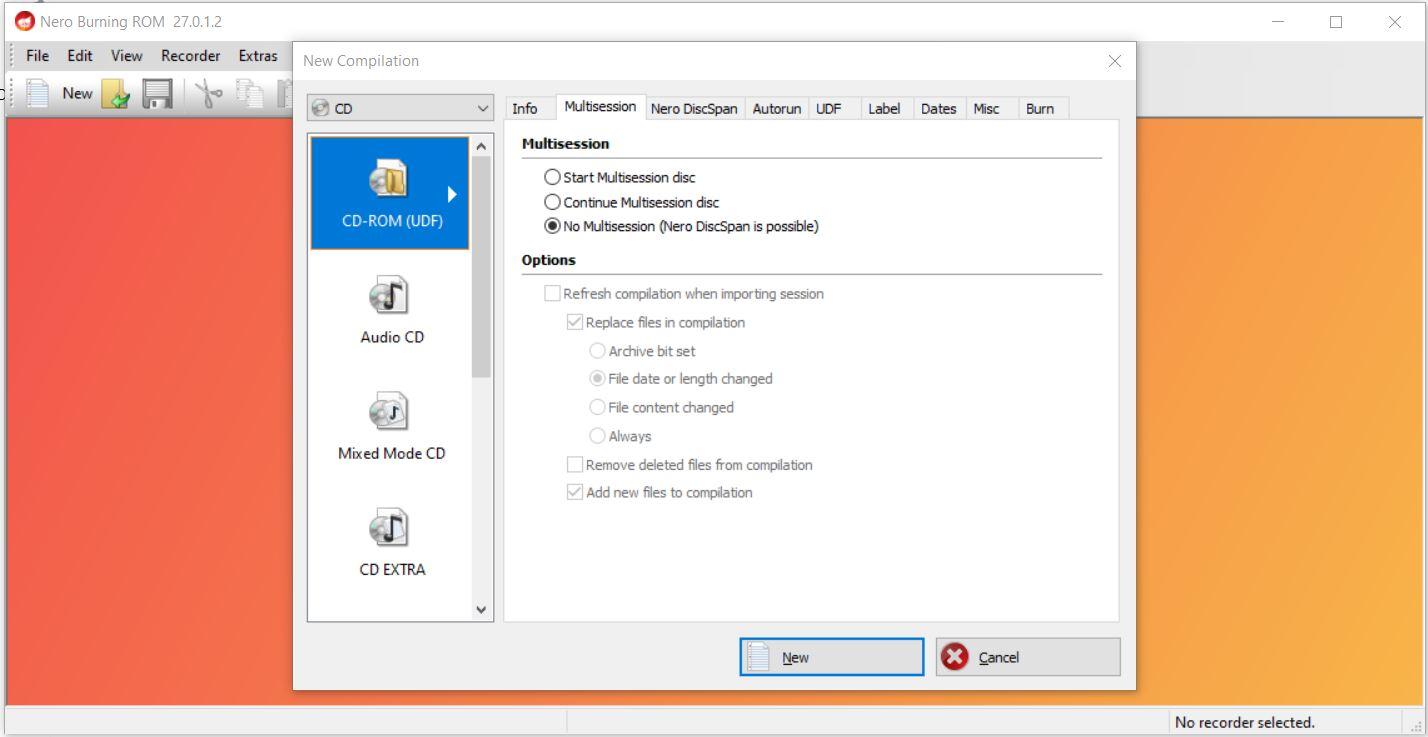
Task: Click the Save floppy disk icon
Action: tap(157, 94)
